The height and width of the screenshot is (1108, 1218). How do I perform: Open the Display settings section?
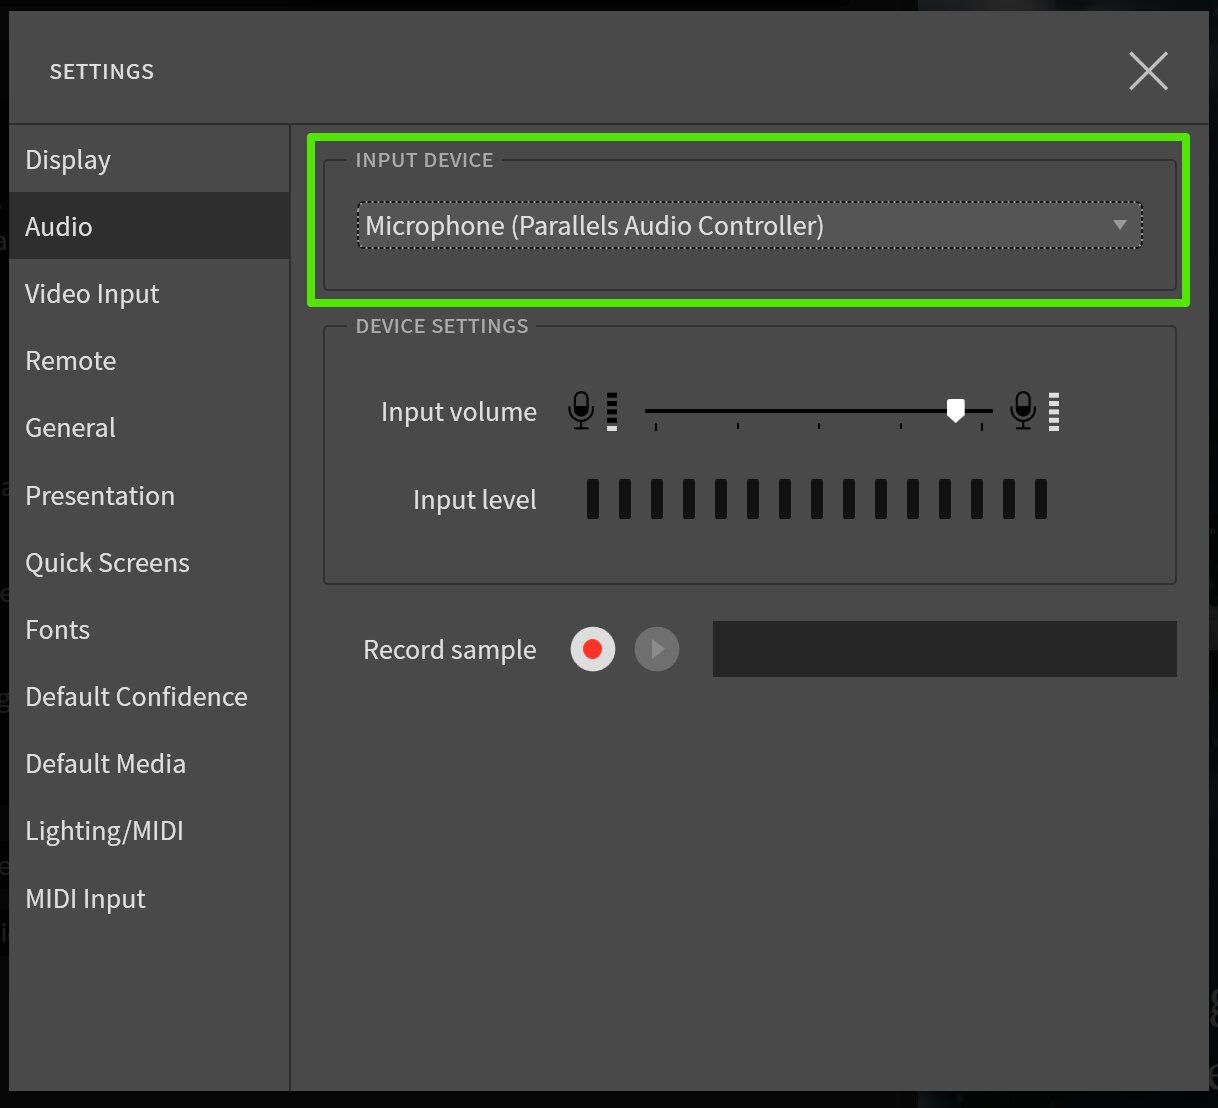(149, 159)
